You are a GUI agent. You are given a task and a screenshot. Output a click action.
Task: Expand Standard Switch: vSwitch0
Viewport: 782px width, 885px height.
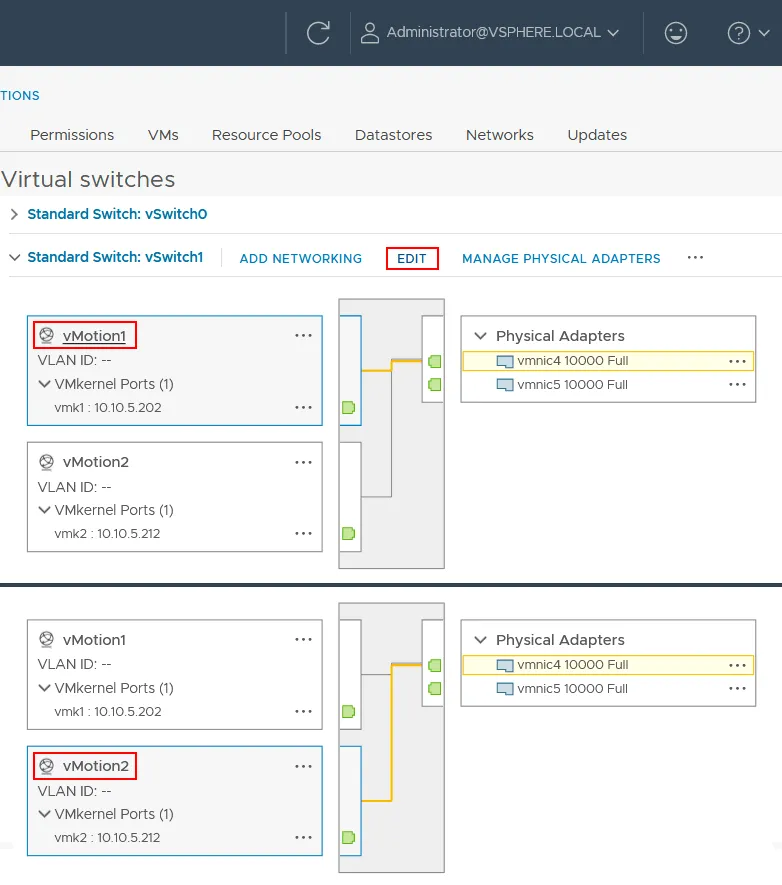[14, 214]
